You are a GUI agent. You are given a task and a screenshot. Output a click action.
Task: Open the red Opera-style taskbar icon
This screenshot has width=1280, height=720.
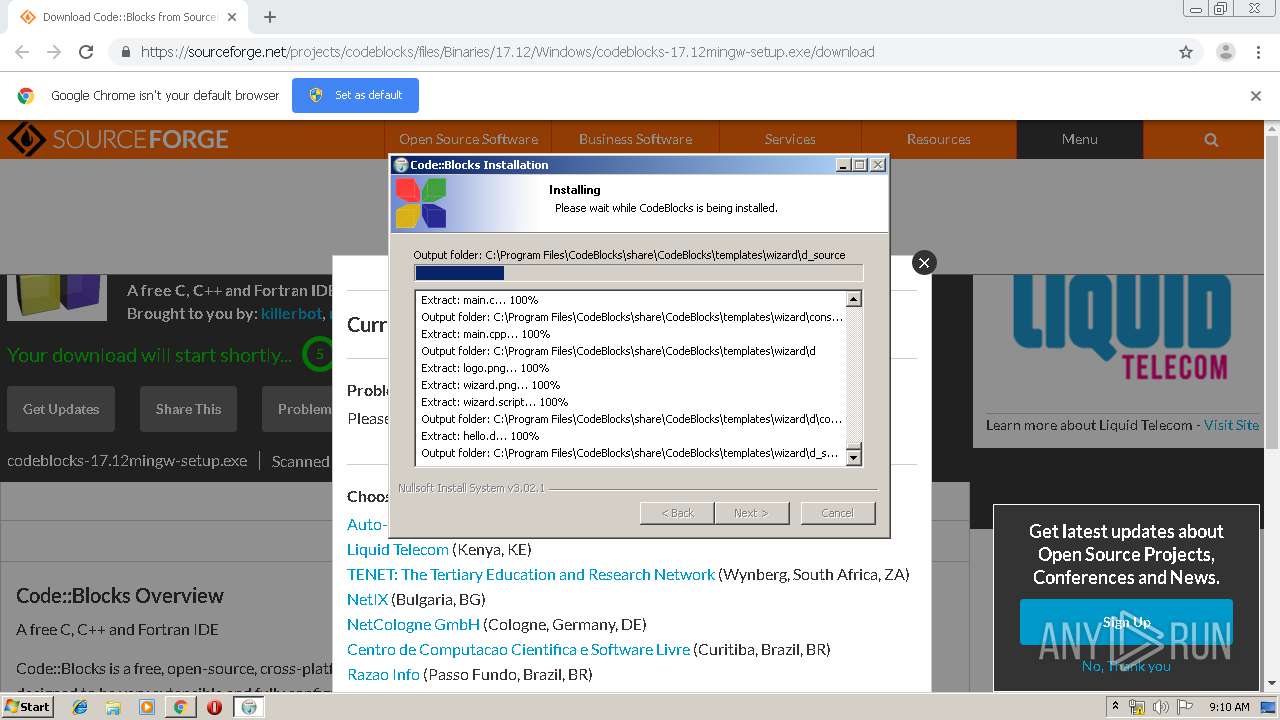pos(214,707)
